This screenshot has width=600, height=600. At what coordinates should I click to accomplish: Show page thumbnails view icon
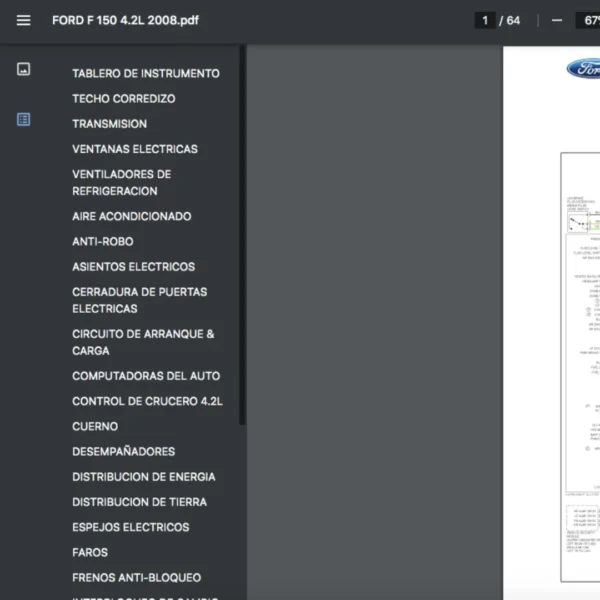tap(23, 69)
